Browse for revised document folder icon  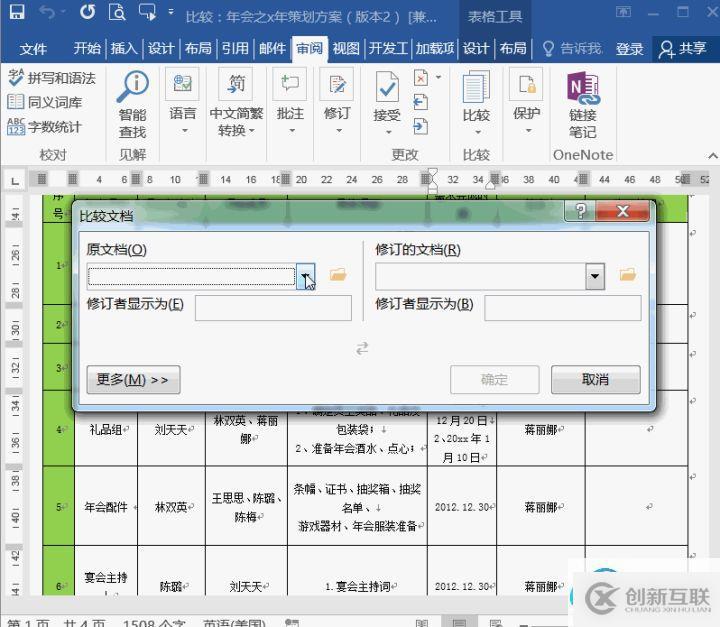point(627,275)
